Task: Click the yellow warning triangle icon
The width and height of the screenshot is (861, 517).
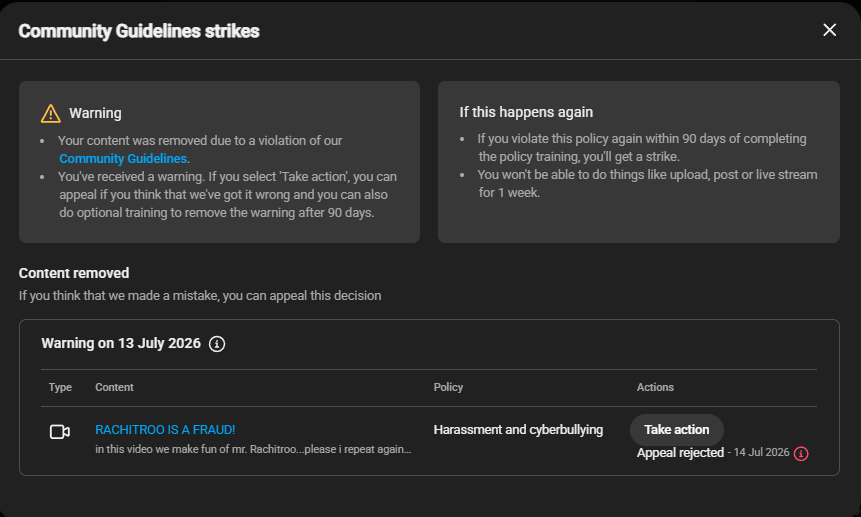Action: [x=51, y=114]
